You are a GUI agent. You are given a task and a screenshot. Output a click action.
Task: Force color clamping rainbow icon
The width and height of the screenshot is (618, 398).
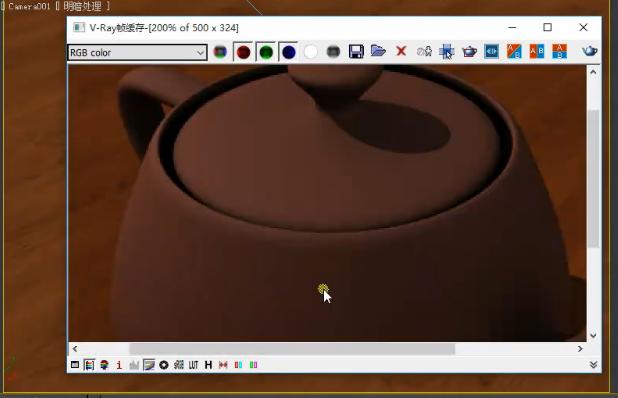104,365
